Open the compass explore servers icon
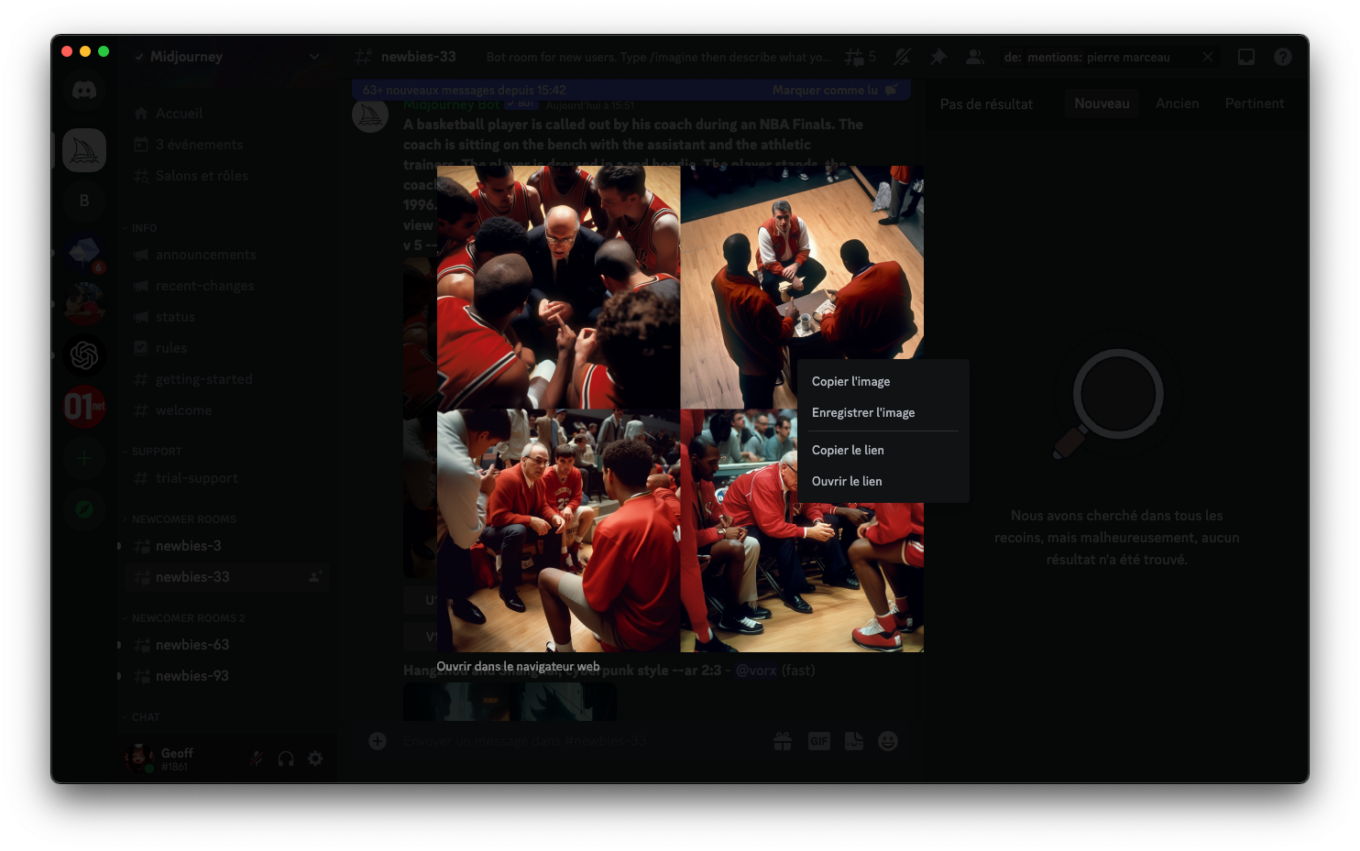Screen dimensions: 1360x851 (x=84, y=509)
